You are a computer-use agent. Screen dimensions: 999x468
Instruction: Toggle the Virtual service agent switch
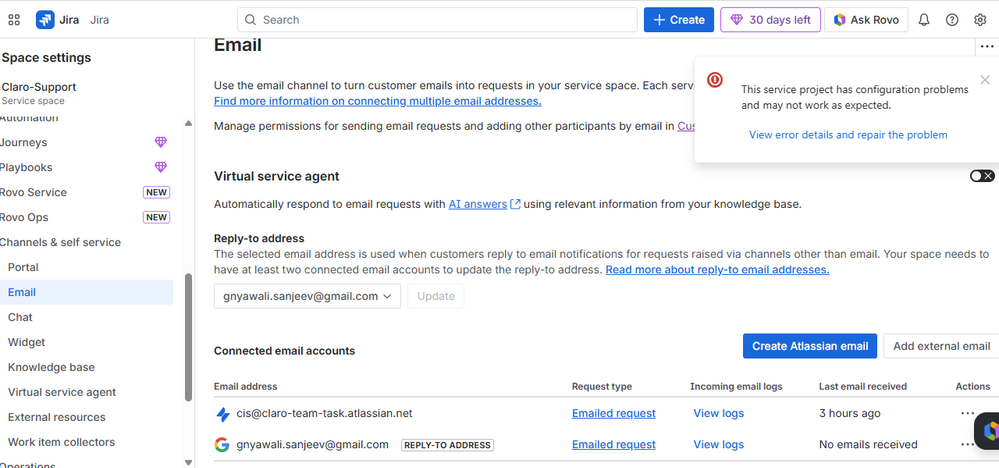[x=982, y=176]
